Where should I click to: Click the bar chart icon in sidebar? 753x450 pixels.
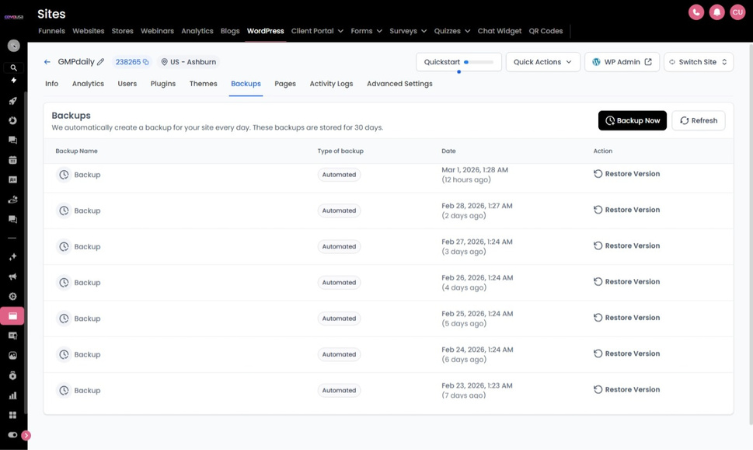click(x=13, y=395)
